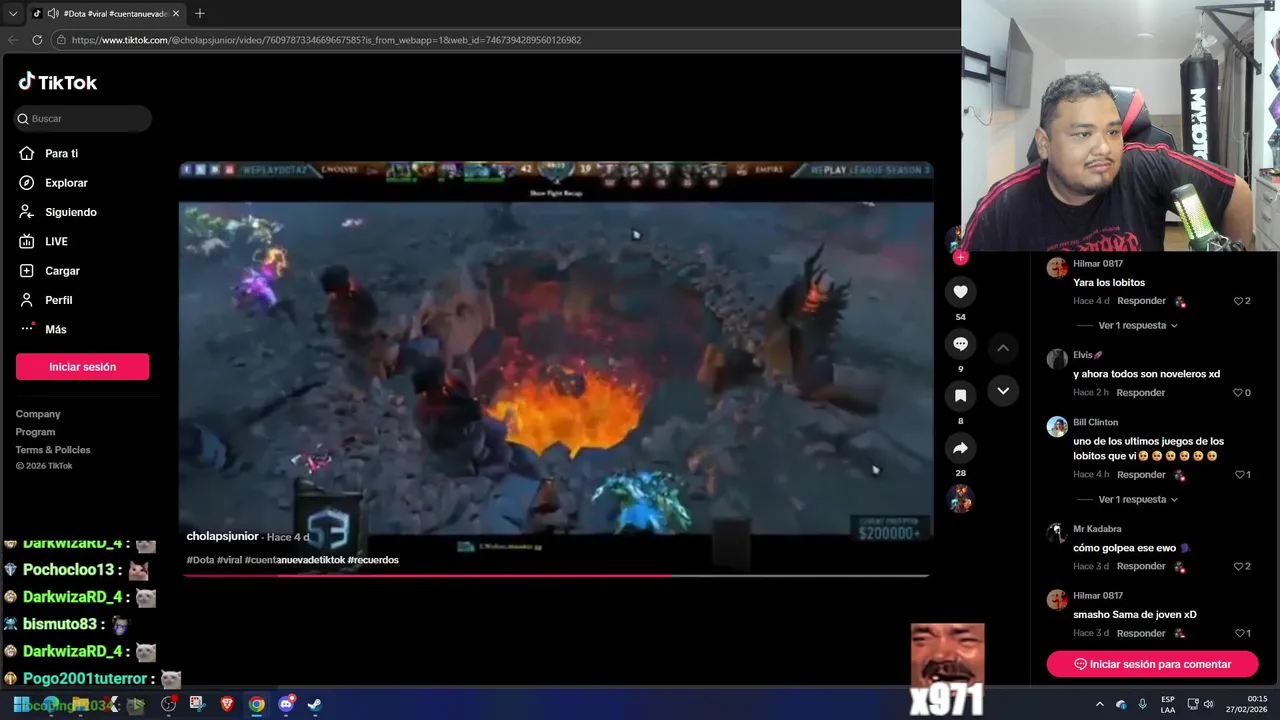This screenshot has height=720, width=1280.
Task: Show hidden system tray icons chevron
Action: 1100,704
